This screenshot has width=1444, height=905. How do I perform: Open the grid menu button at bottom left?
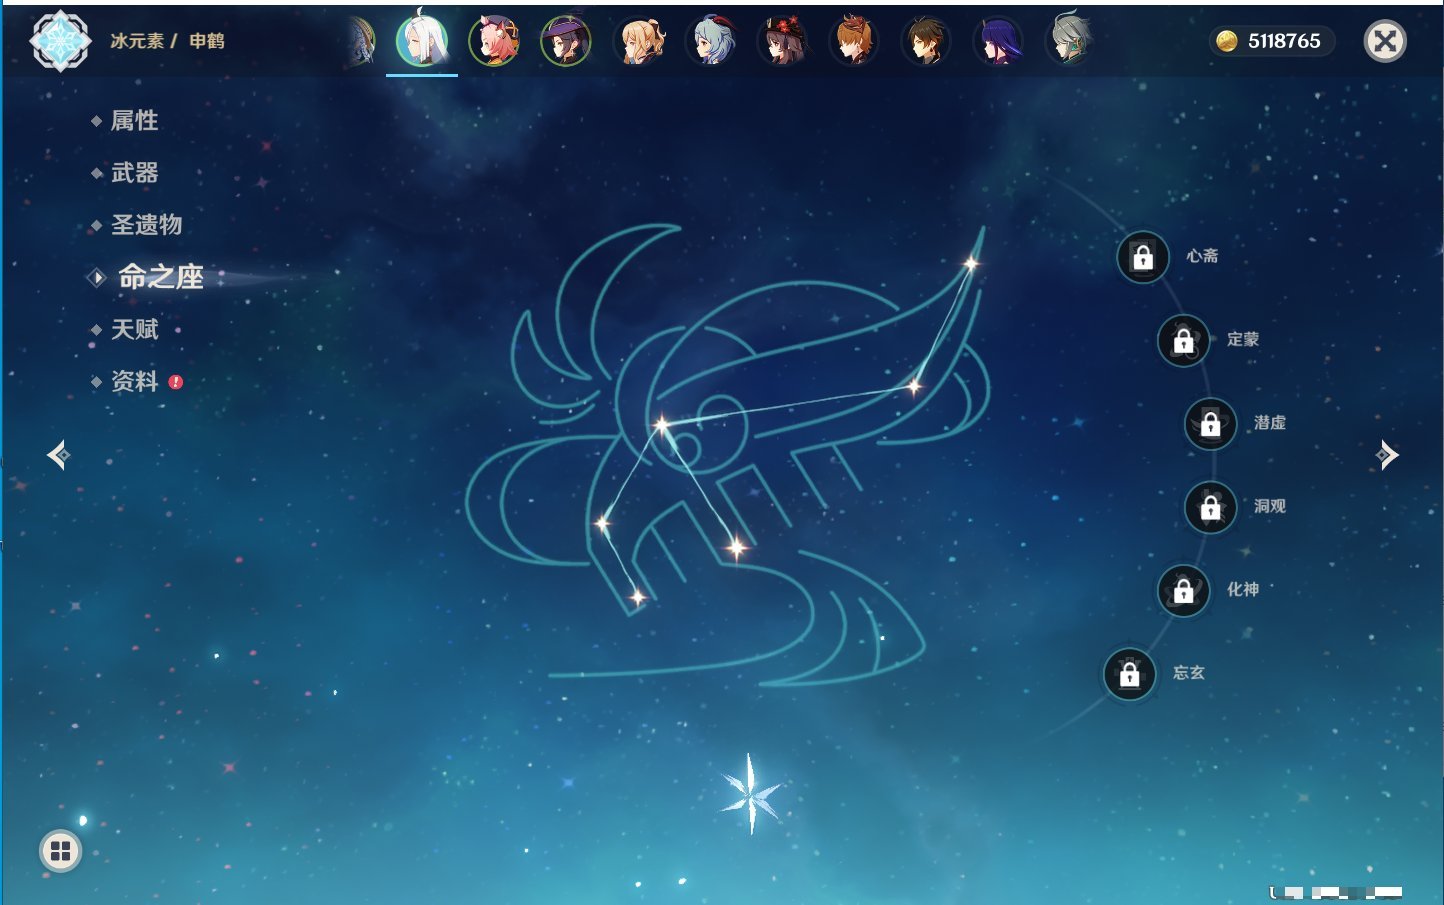point(60,851)
